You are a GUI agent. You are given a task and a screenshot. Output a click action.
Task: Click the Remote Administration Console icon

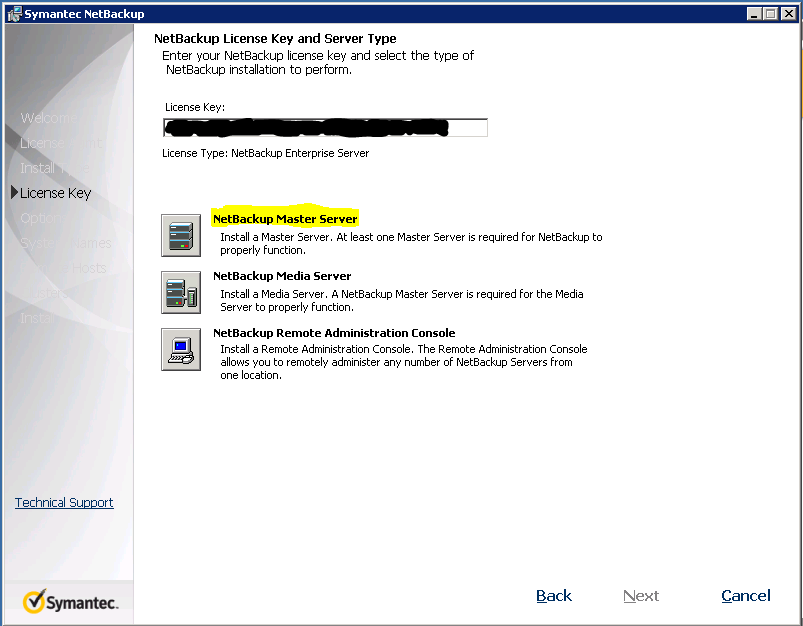pyautogui.click(x=181, y=349)
